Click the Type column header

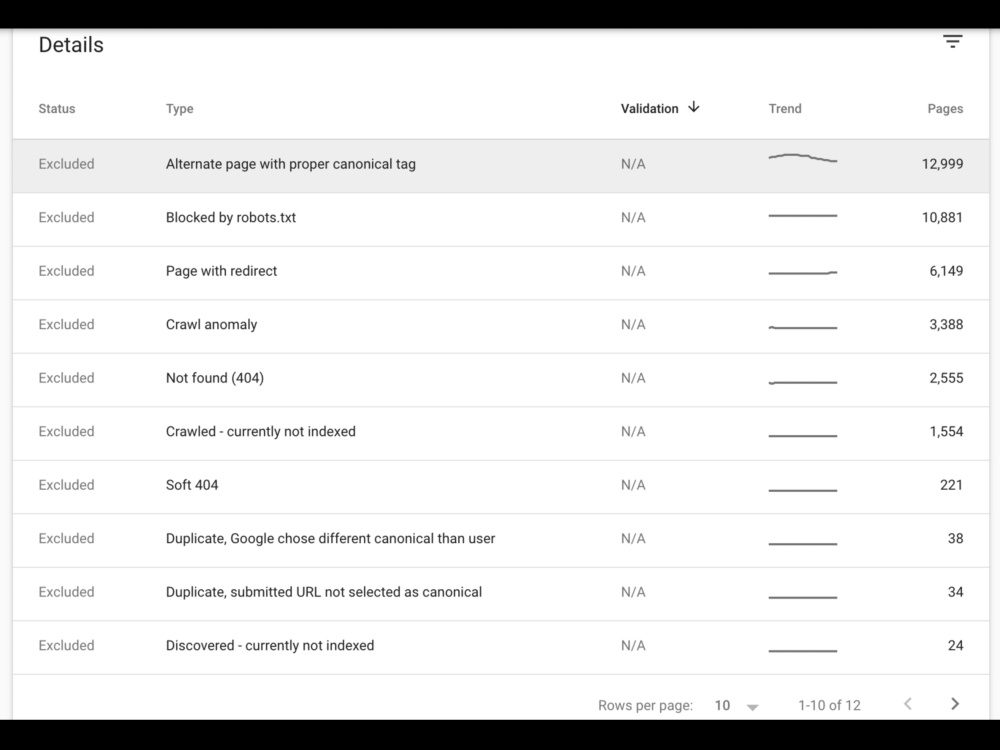(179, 108)
